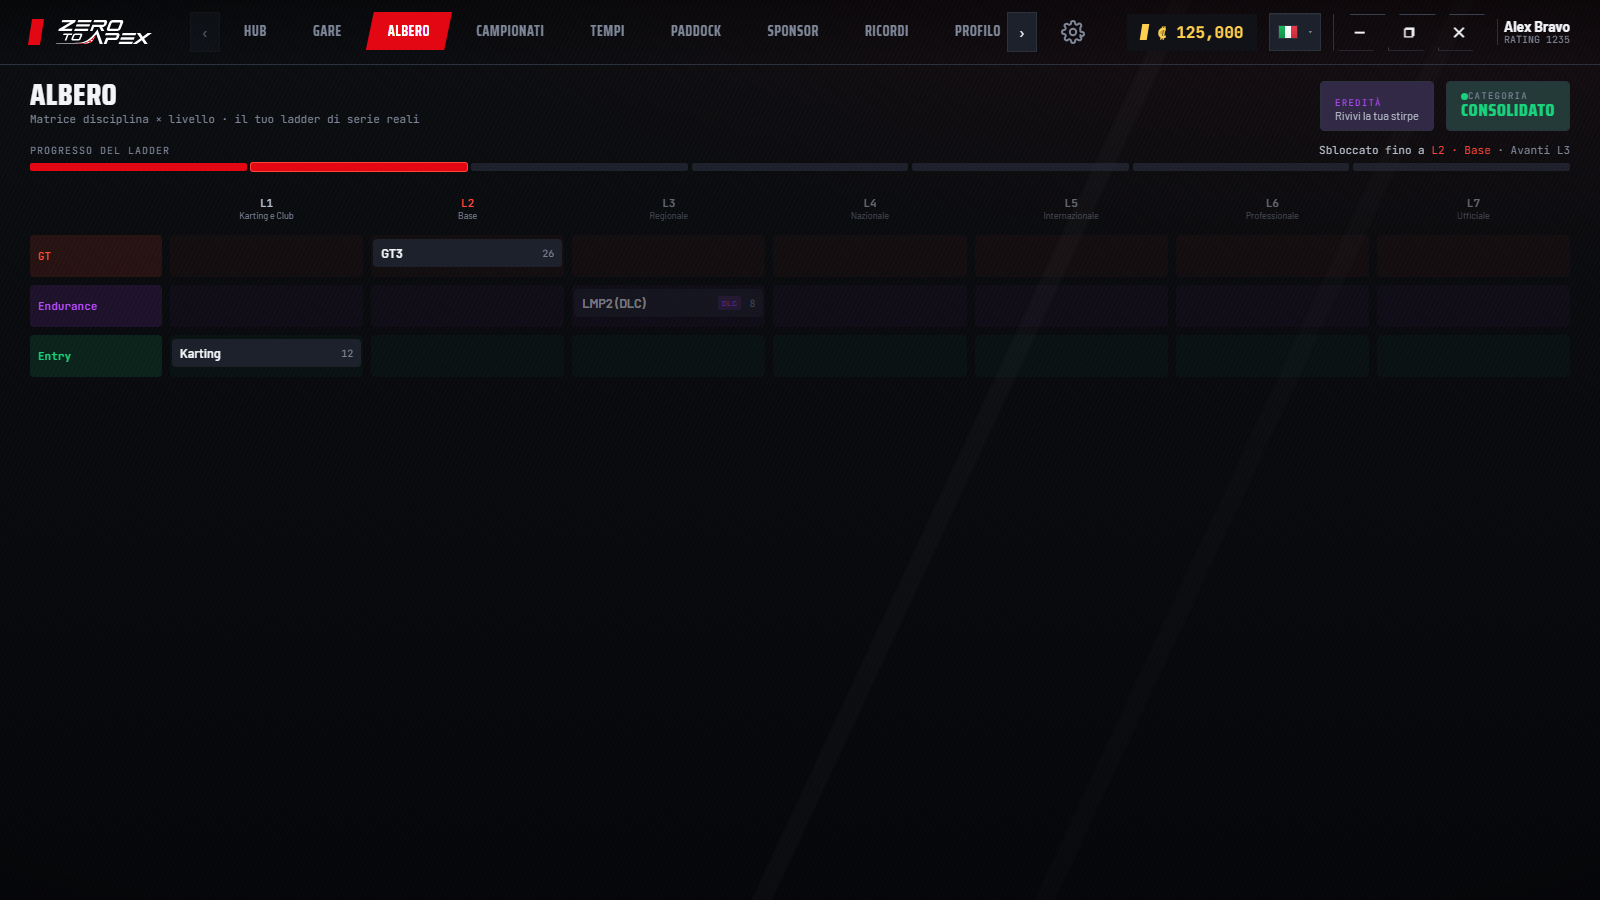The image size is (1600, 900).
Task: Open the TEMPI tab
Action: [607, 31]
